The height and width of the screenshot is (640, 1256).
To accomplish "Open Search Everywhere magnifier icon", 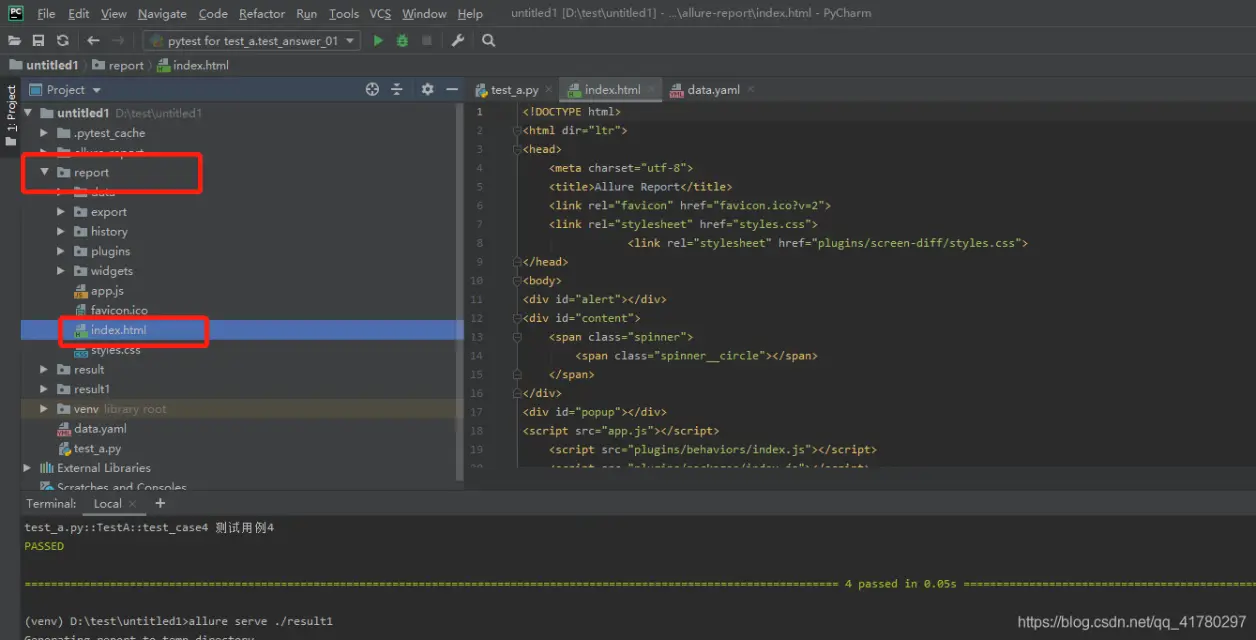I will (x=488, y=40).
